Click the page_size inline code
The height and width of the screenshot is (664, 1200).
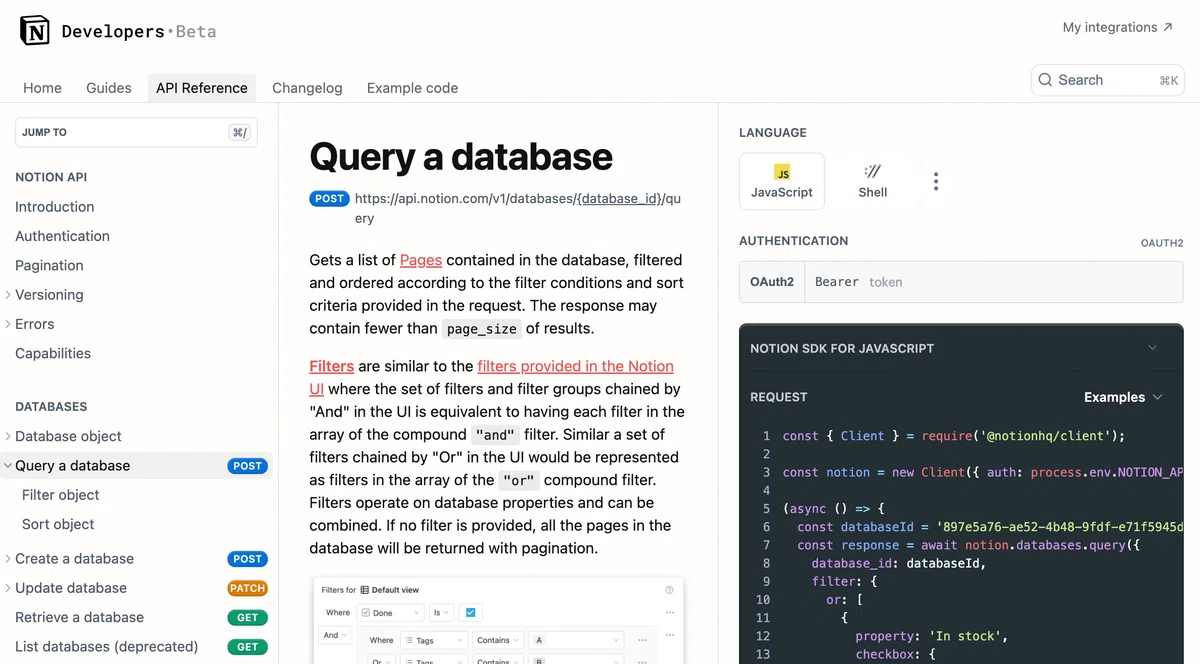coord(482,328)
